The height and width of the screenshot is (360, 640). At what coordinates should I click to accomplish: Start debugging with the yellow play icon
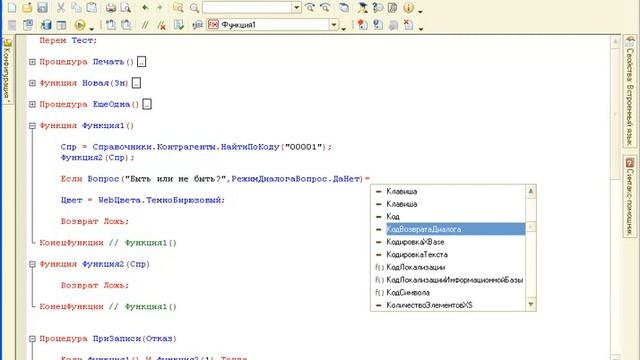[80, 25]
